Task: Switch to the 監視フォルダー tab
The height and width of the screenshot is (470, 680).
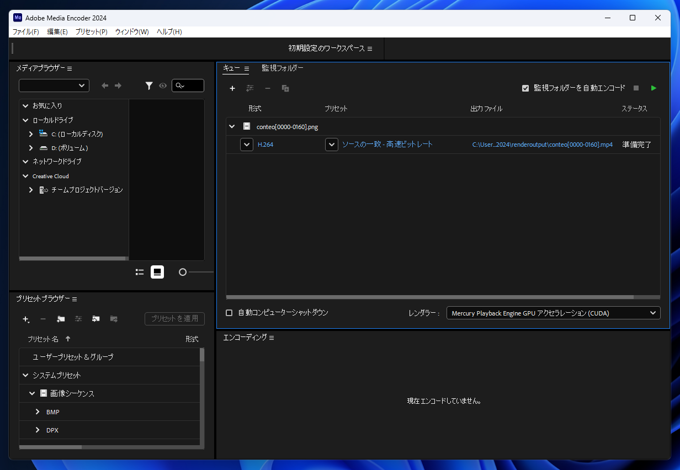Action: (282, 68)
